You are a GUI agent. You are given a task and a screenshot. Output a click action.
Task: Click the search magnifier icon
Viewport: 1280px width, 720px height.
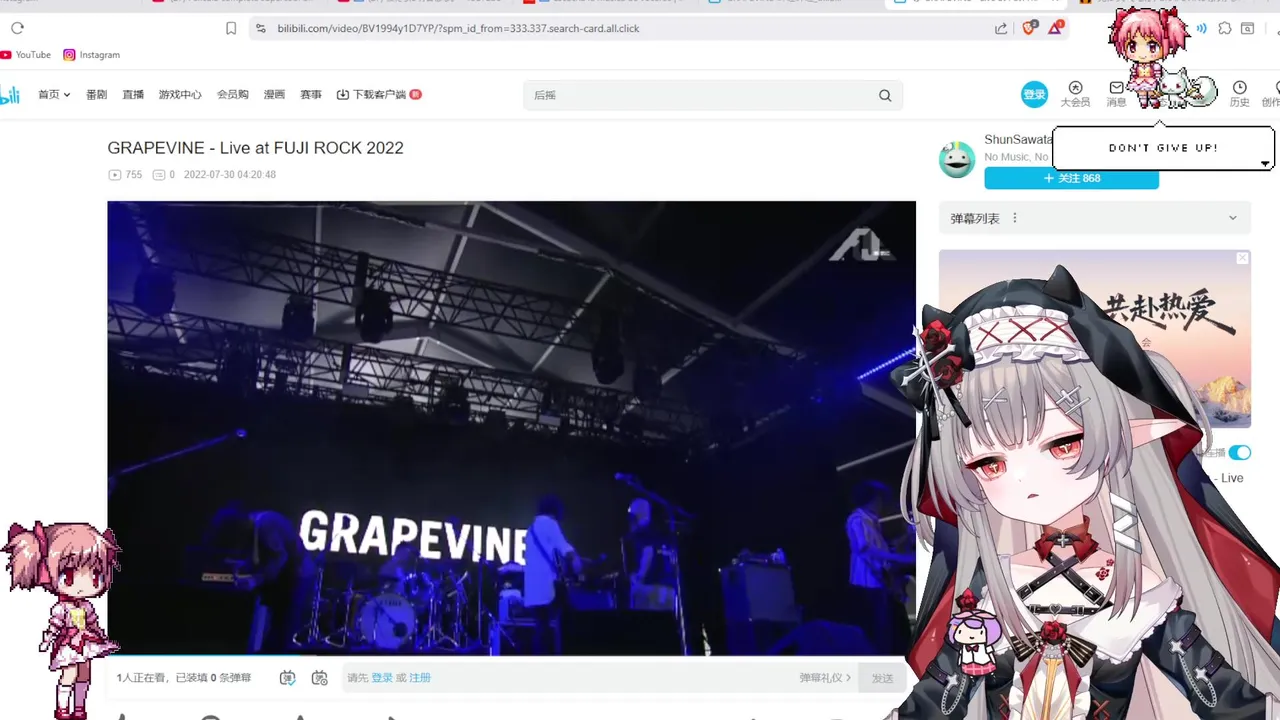tap(885, 95)
